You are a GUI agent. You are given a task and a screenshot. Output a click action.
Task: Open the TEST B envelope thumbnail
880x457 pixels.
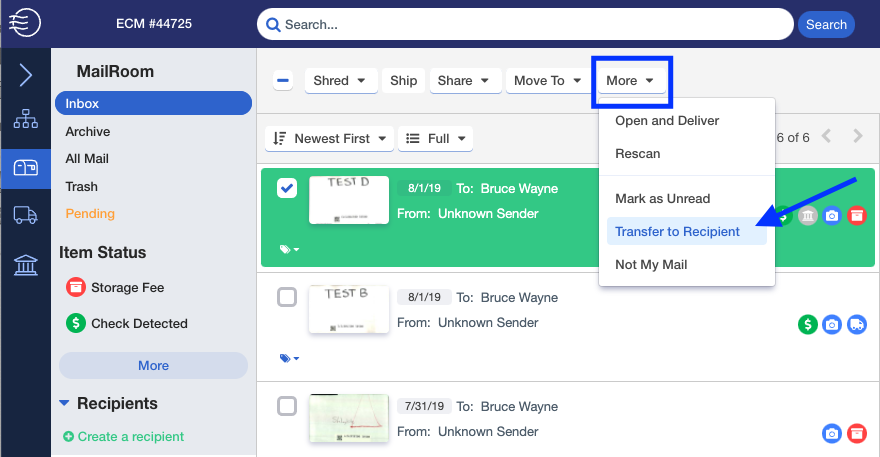[349, 309]
